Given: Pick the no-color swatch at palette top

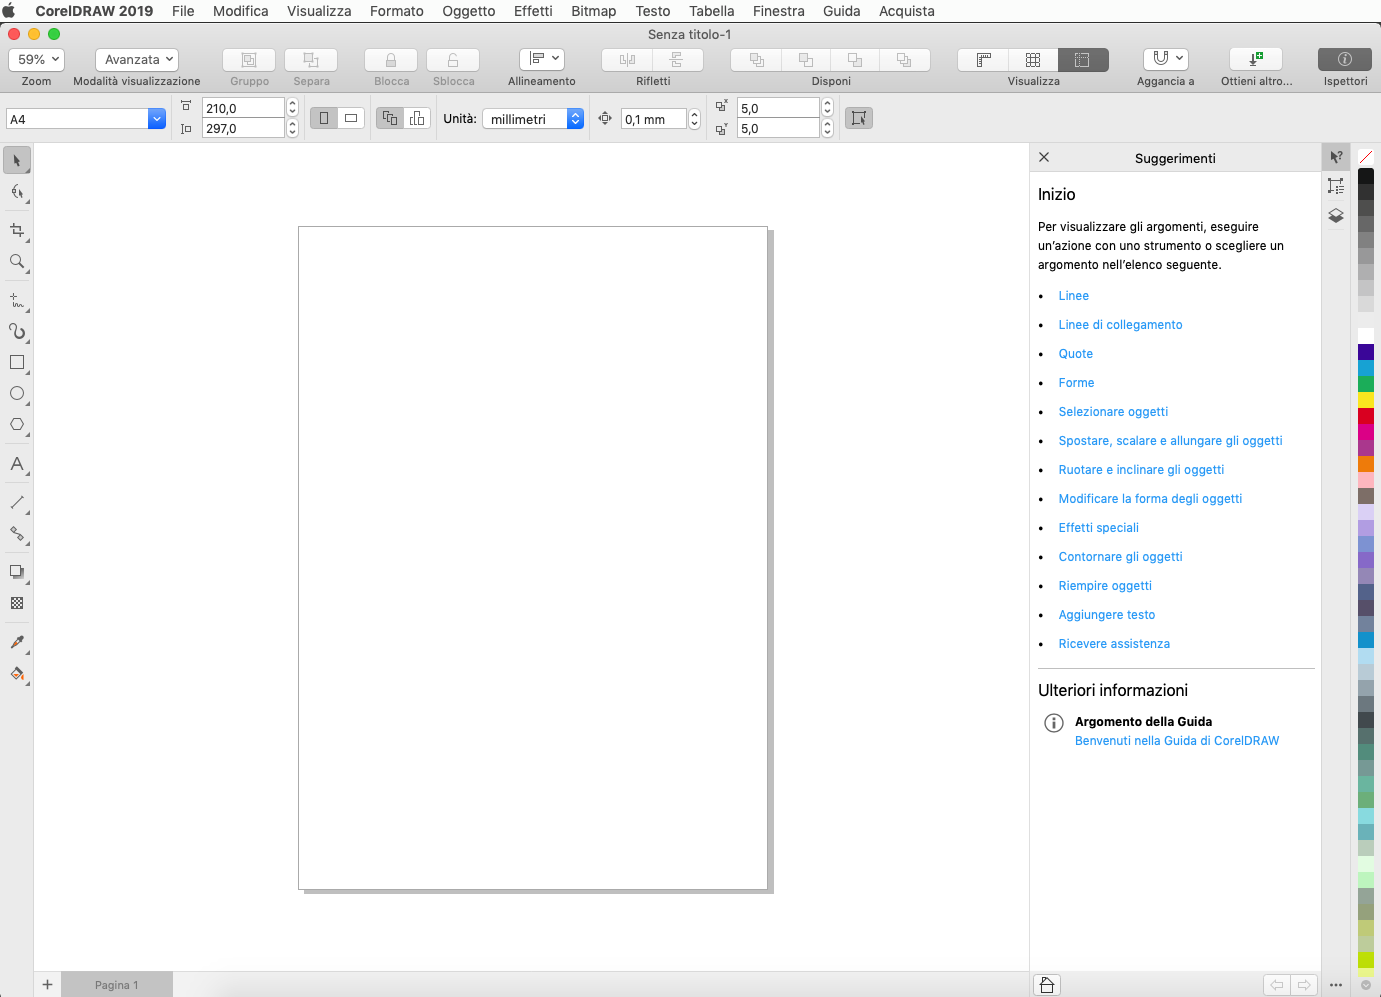Looking at the screenshot, I should click(x=1366, y=157).
